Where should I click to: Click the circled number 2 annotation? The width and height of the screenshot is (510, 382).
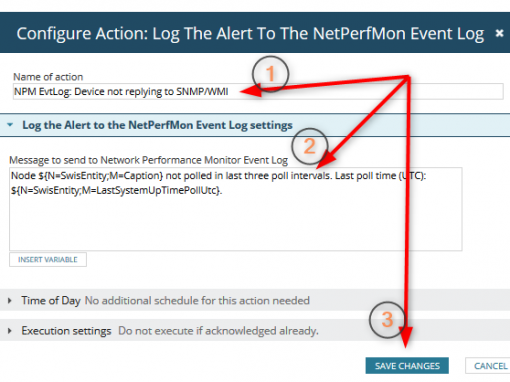[310, 146]
